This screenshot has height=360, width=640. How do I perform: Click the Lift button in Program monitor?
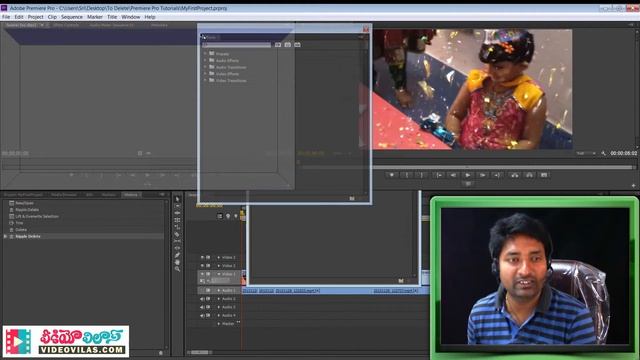(x=515, y=175)
